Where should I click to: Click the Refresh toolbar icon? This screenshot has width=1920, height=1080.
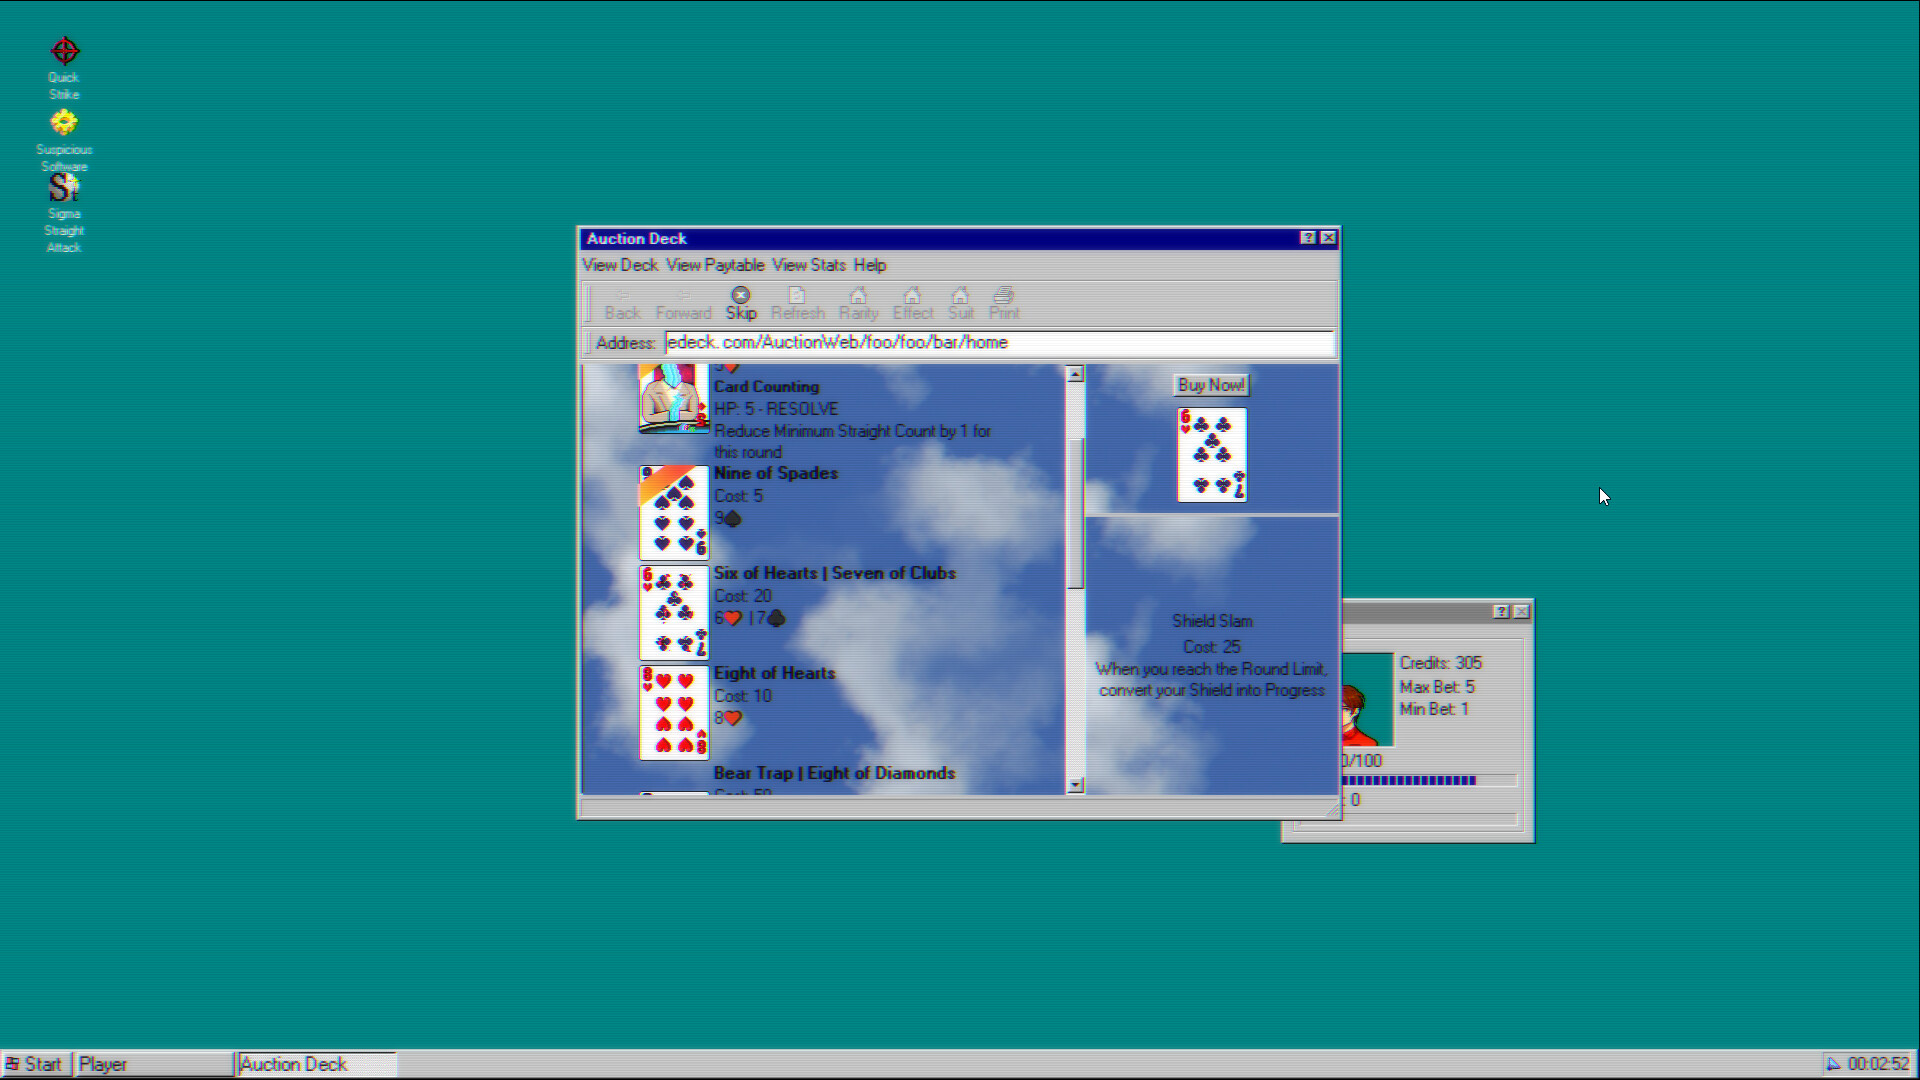pyautogui.click(x=798, y=302)
